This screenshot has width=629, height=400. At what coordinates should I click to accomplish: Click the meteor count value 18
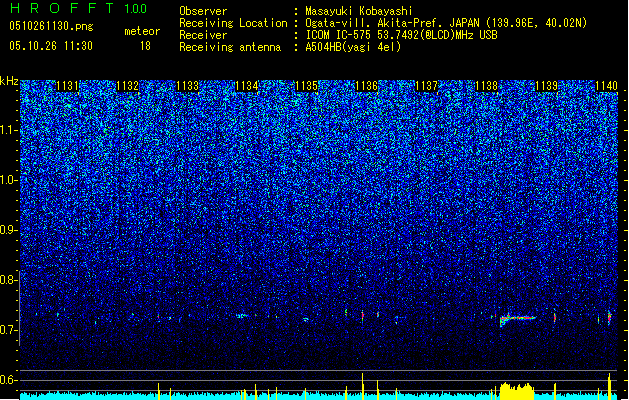(x=145, y=46)
